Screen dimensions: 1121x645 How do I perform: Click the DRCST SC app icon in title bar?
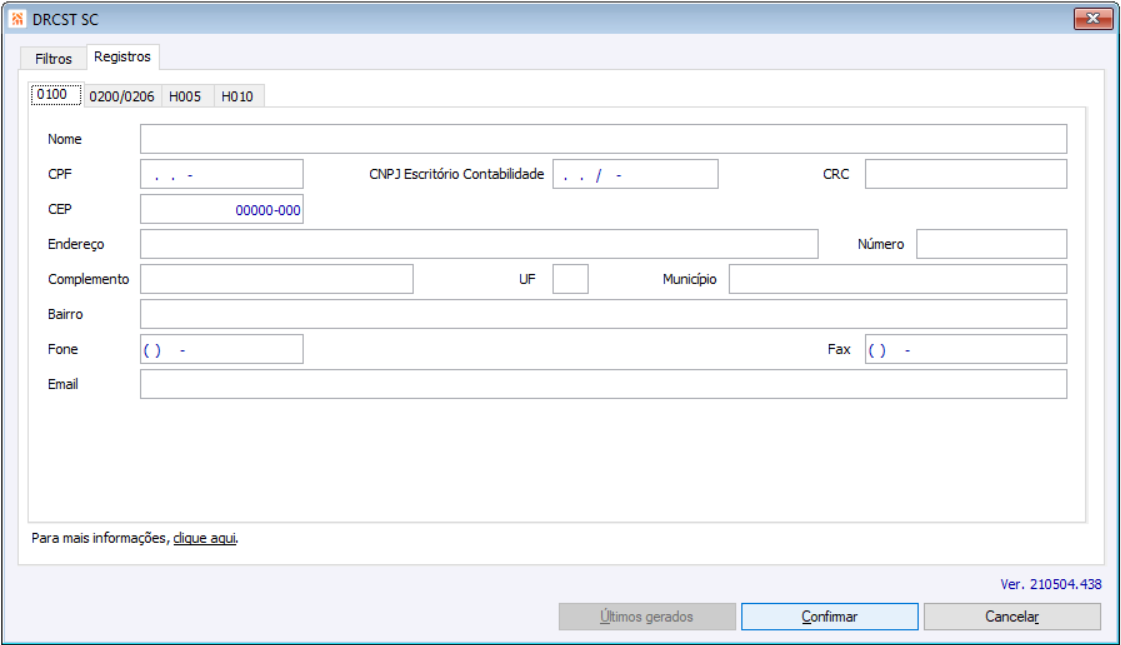[17, 19]
